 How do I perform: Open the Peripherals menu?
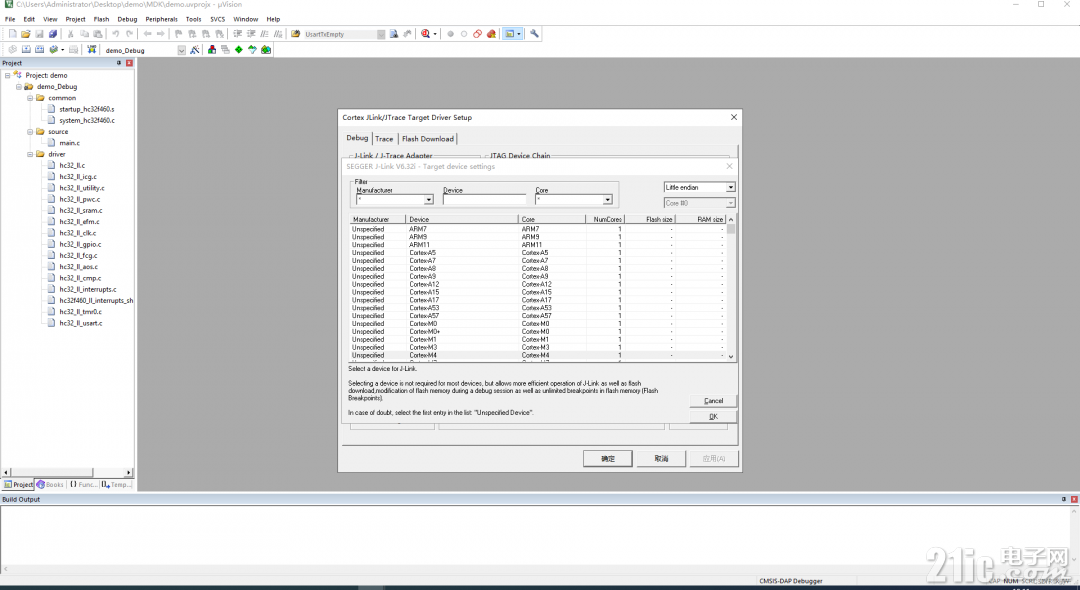161,19
